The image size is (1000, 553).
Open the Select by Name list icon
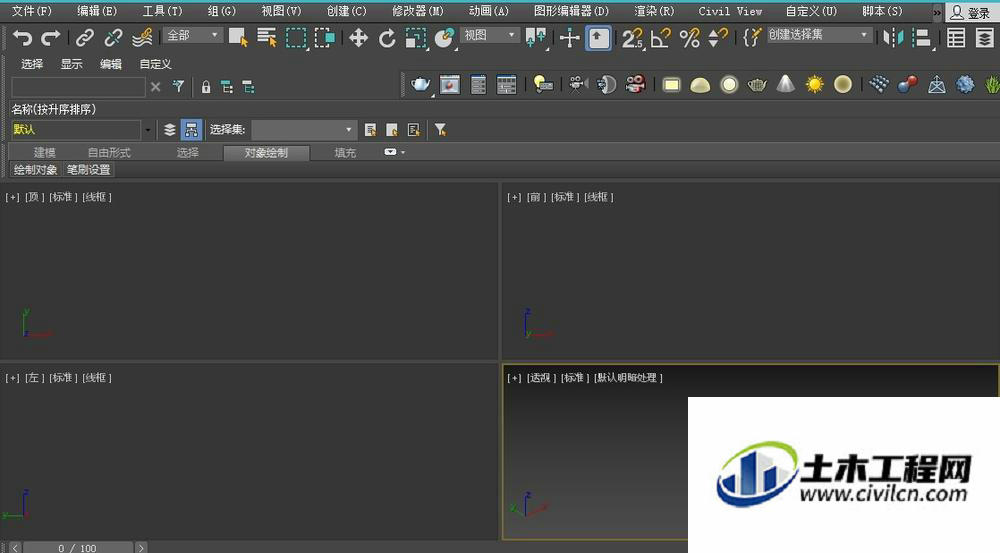(x=267, y=38)
